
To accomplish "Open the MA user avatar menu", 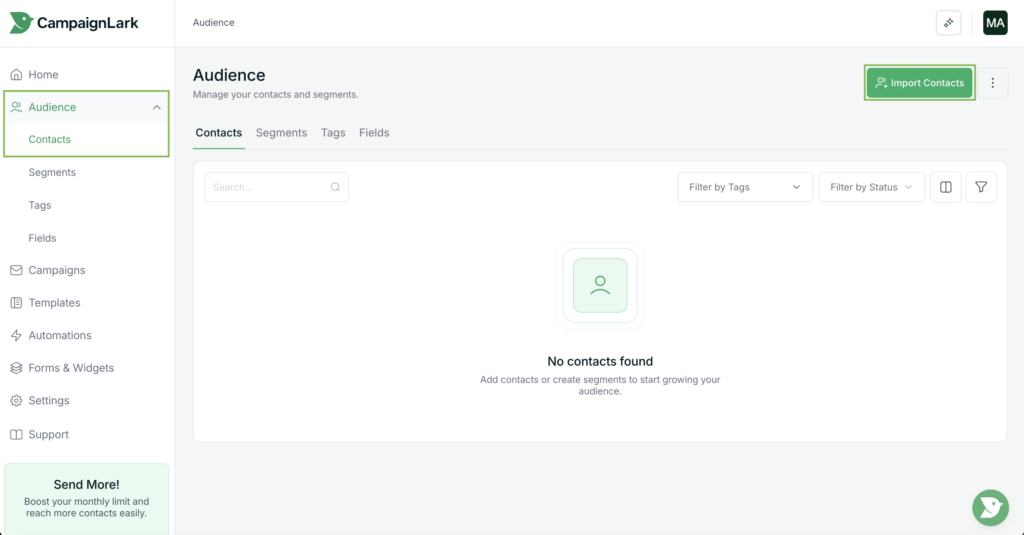I will [x=995, y=23].
